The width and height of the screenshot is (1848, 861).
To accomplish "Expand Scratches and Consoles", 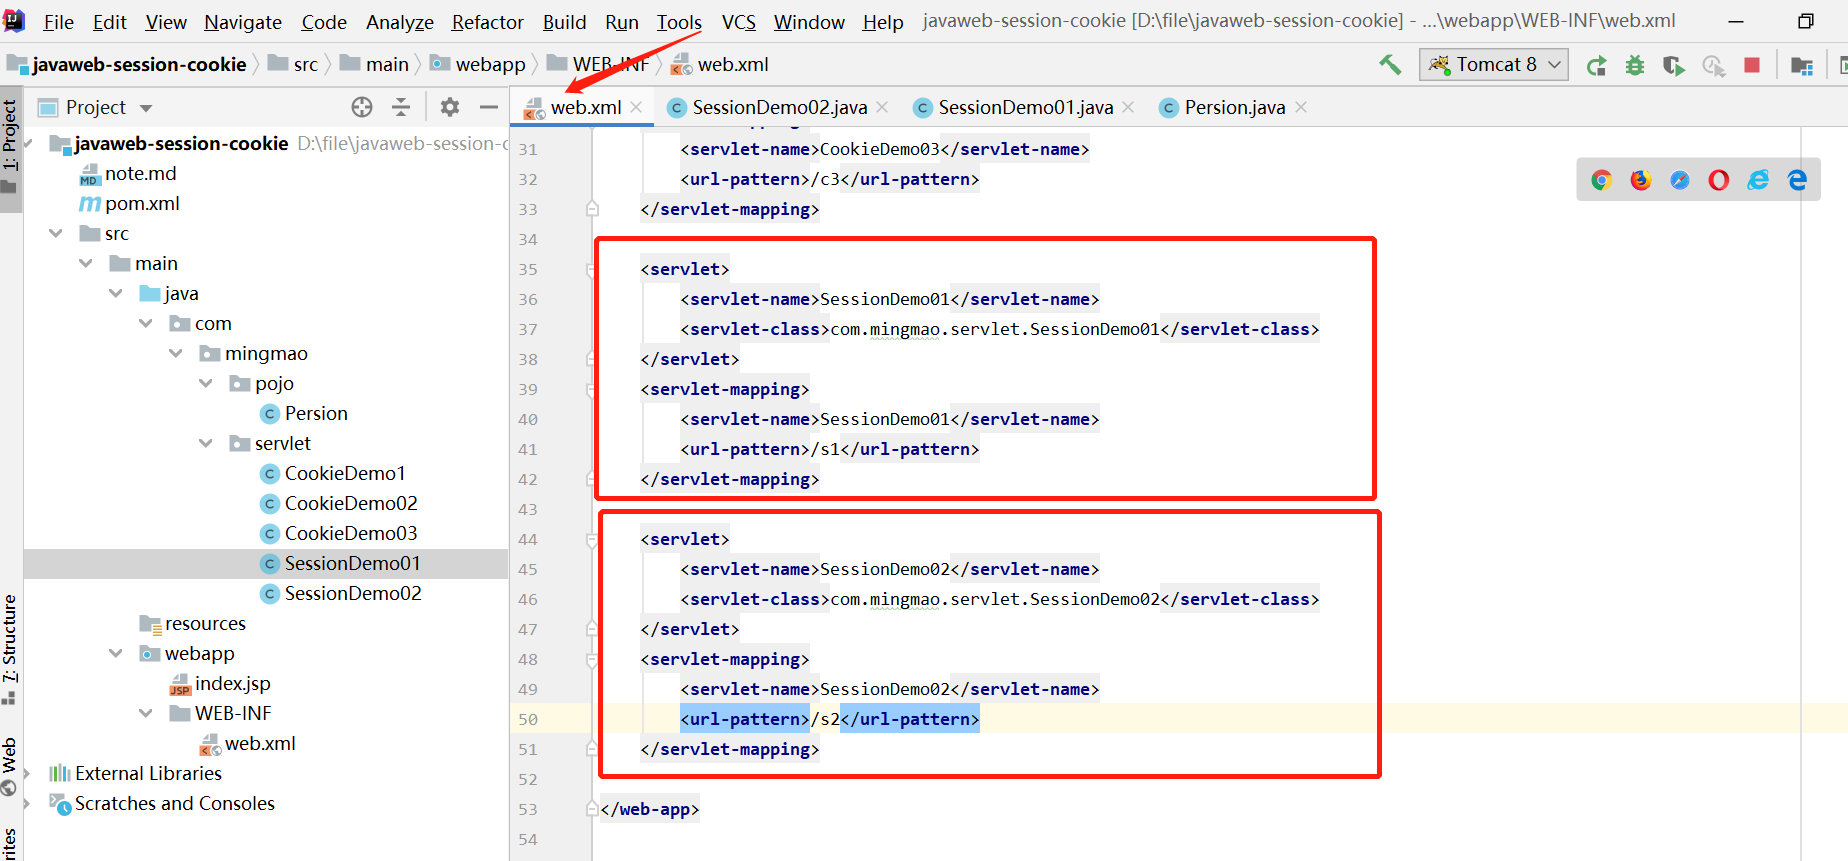I will [27, 803].
